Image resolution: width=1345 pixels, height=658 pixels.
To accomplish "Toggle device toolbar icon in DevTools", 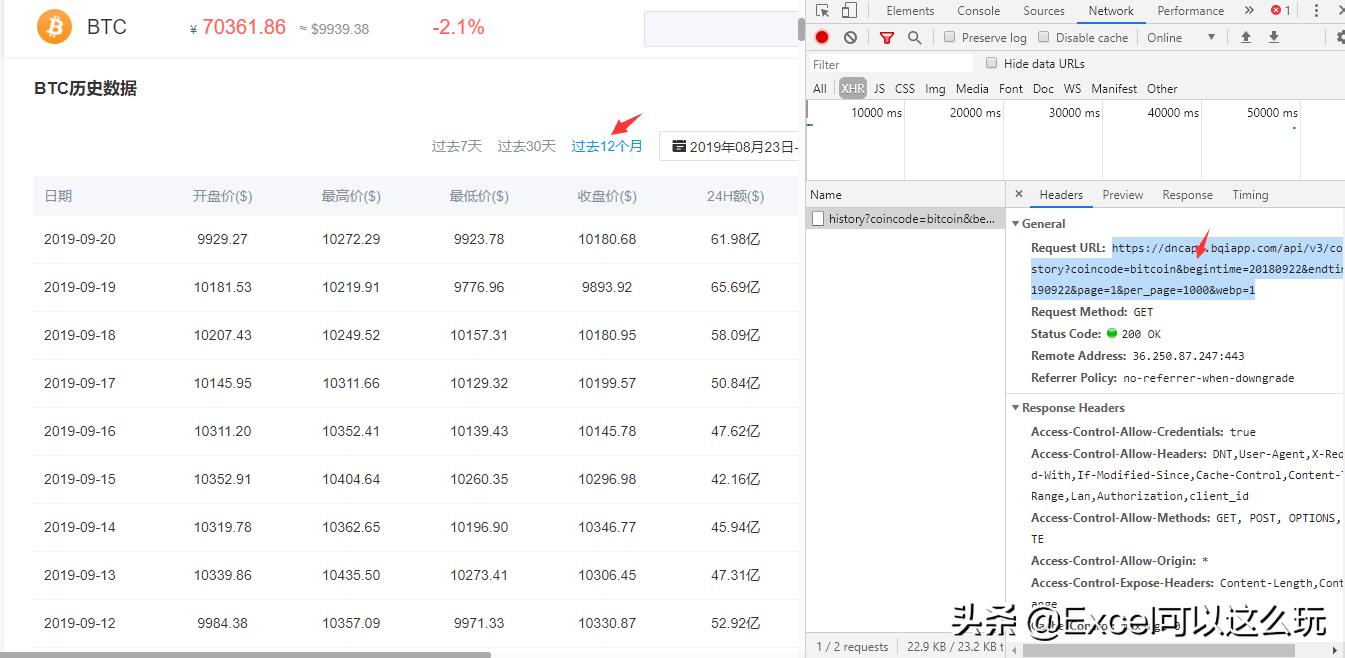I will click(x=849, y=11).
